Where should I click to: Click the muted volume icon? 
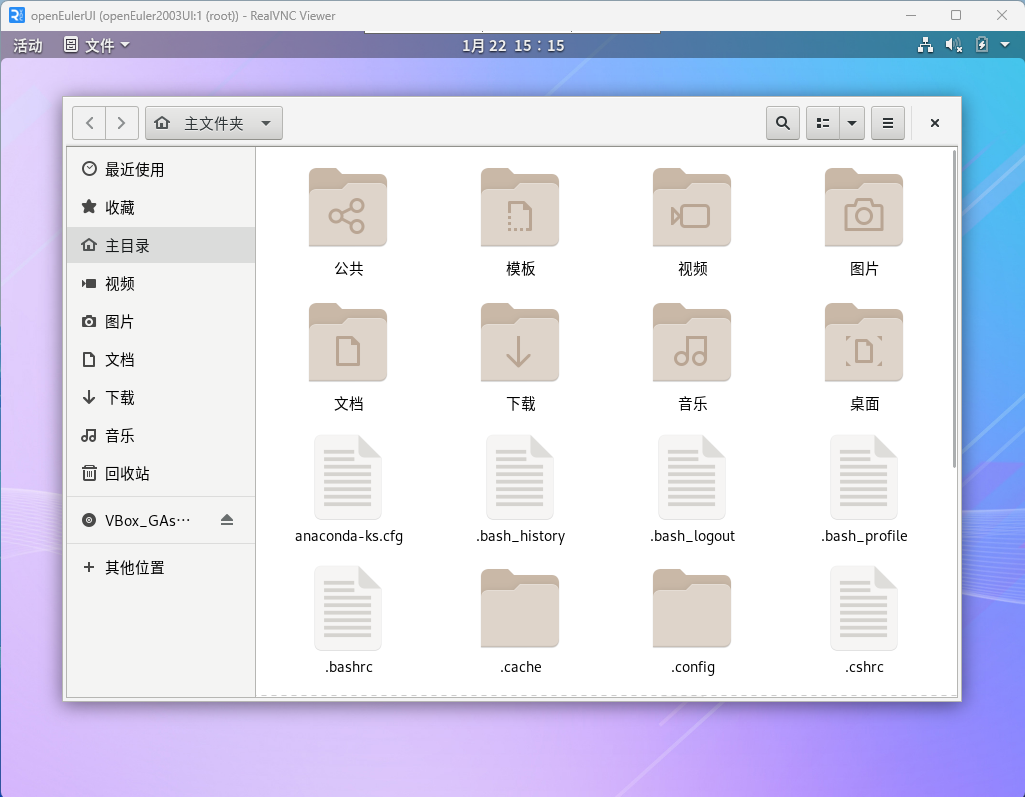click(953, 45)
